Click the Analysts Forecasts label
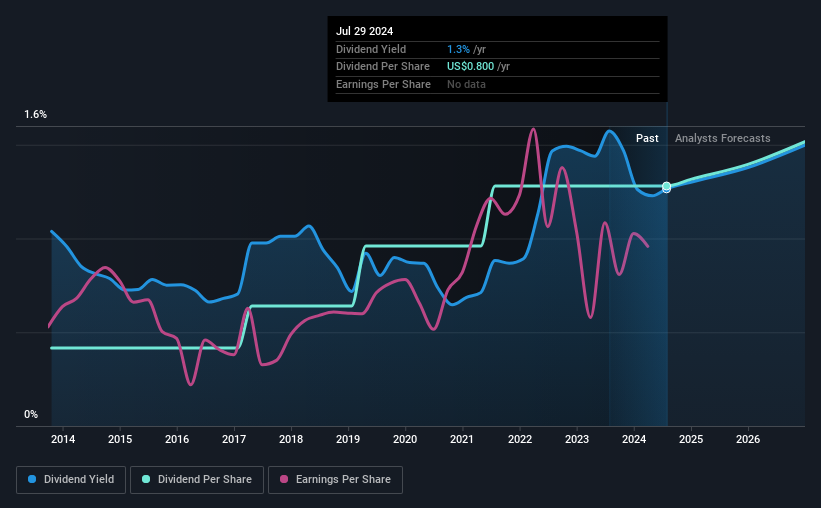This screenshot has height=508, width=821. tap(723, 138)
